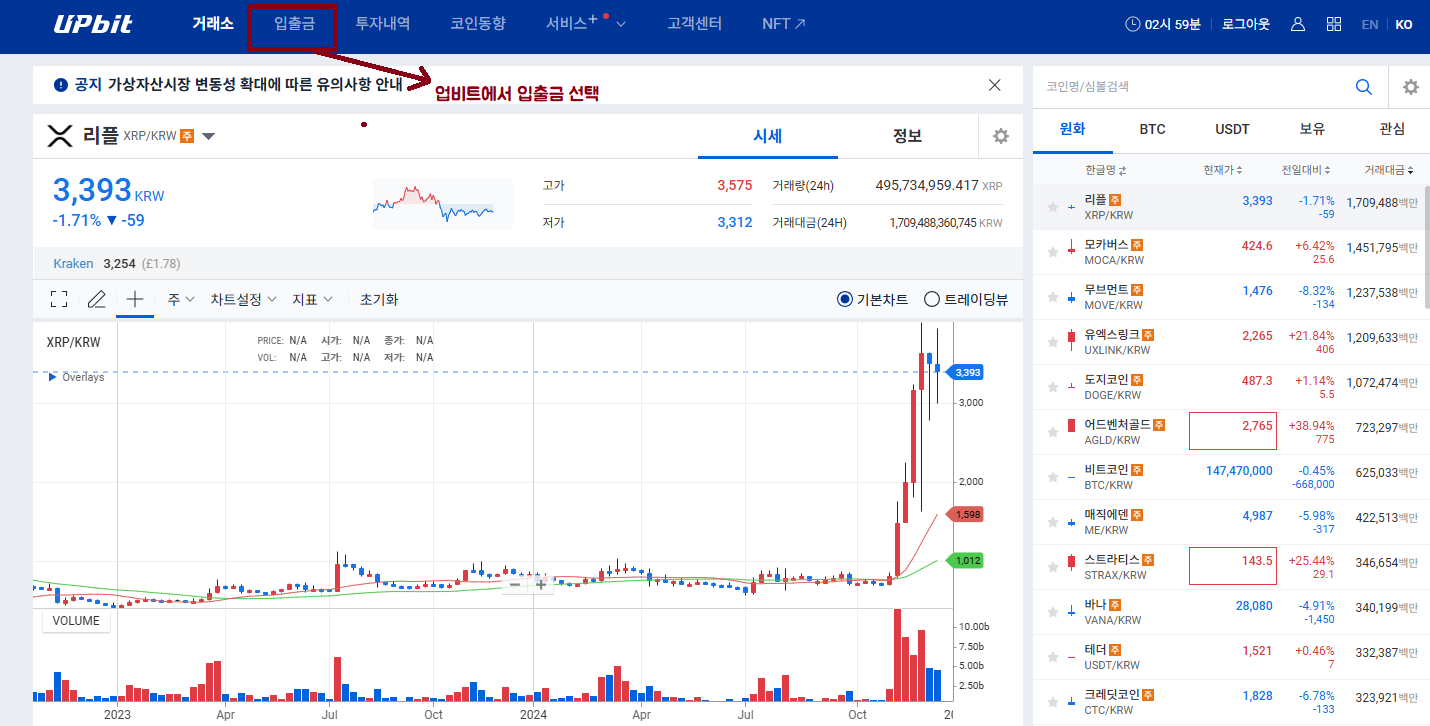Open coin list settings gear
This screenshot has width=1430, height=726.
1411,87
